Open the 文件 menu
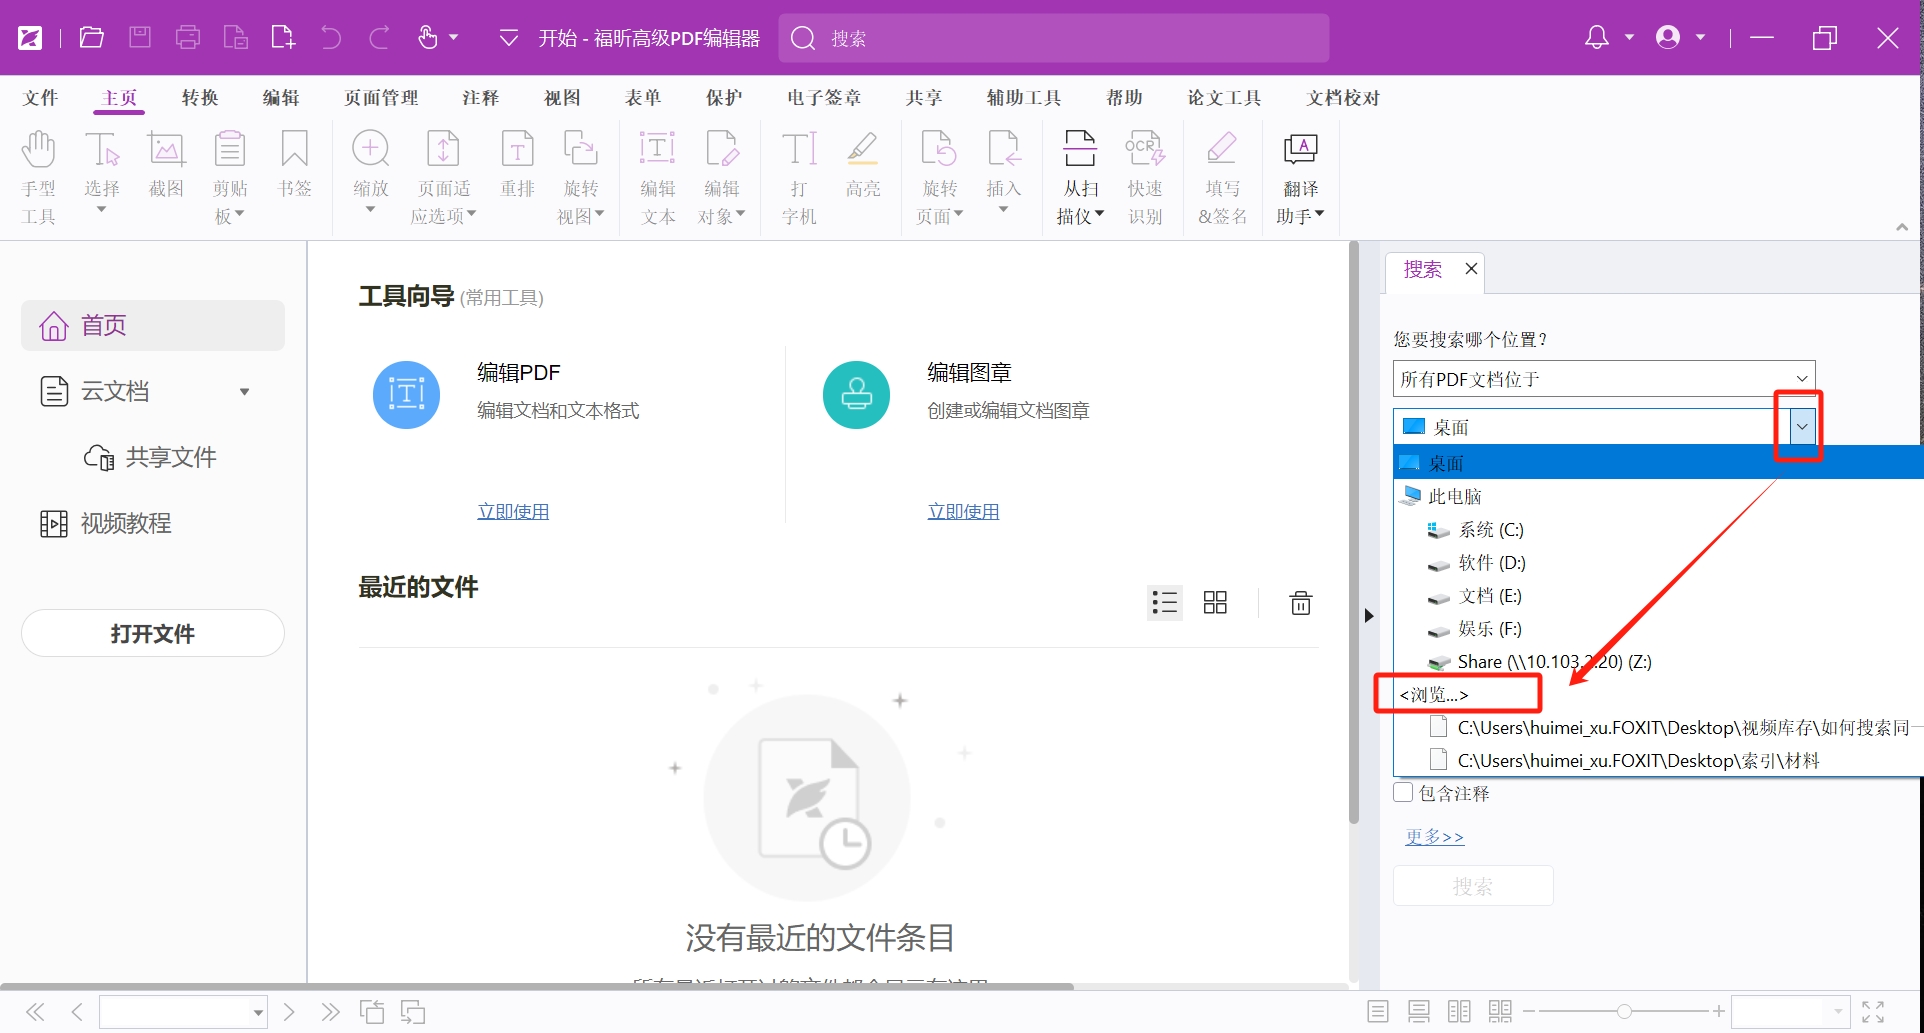The image size is (1924, 1033). click(x=40, y=98)
